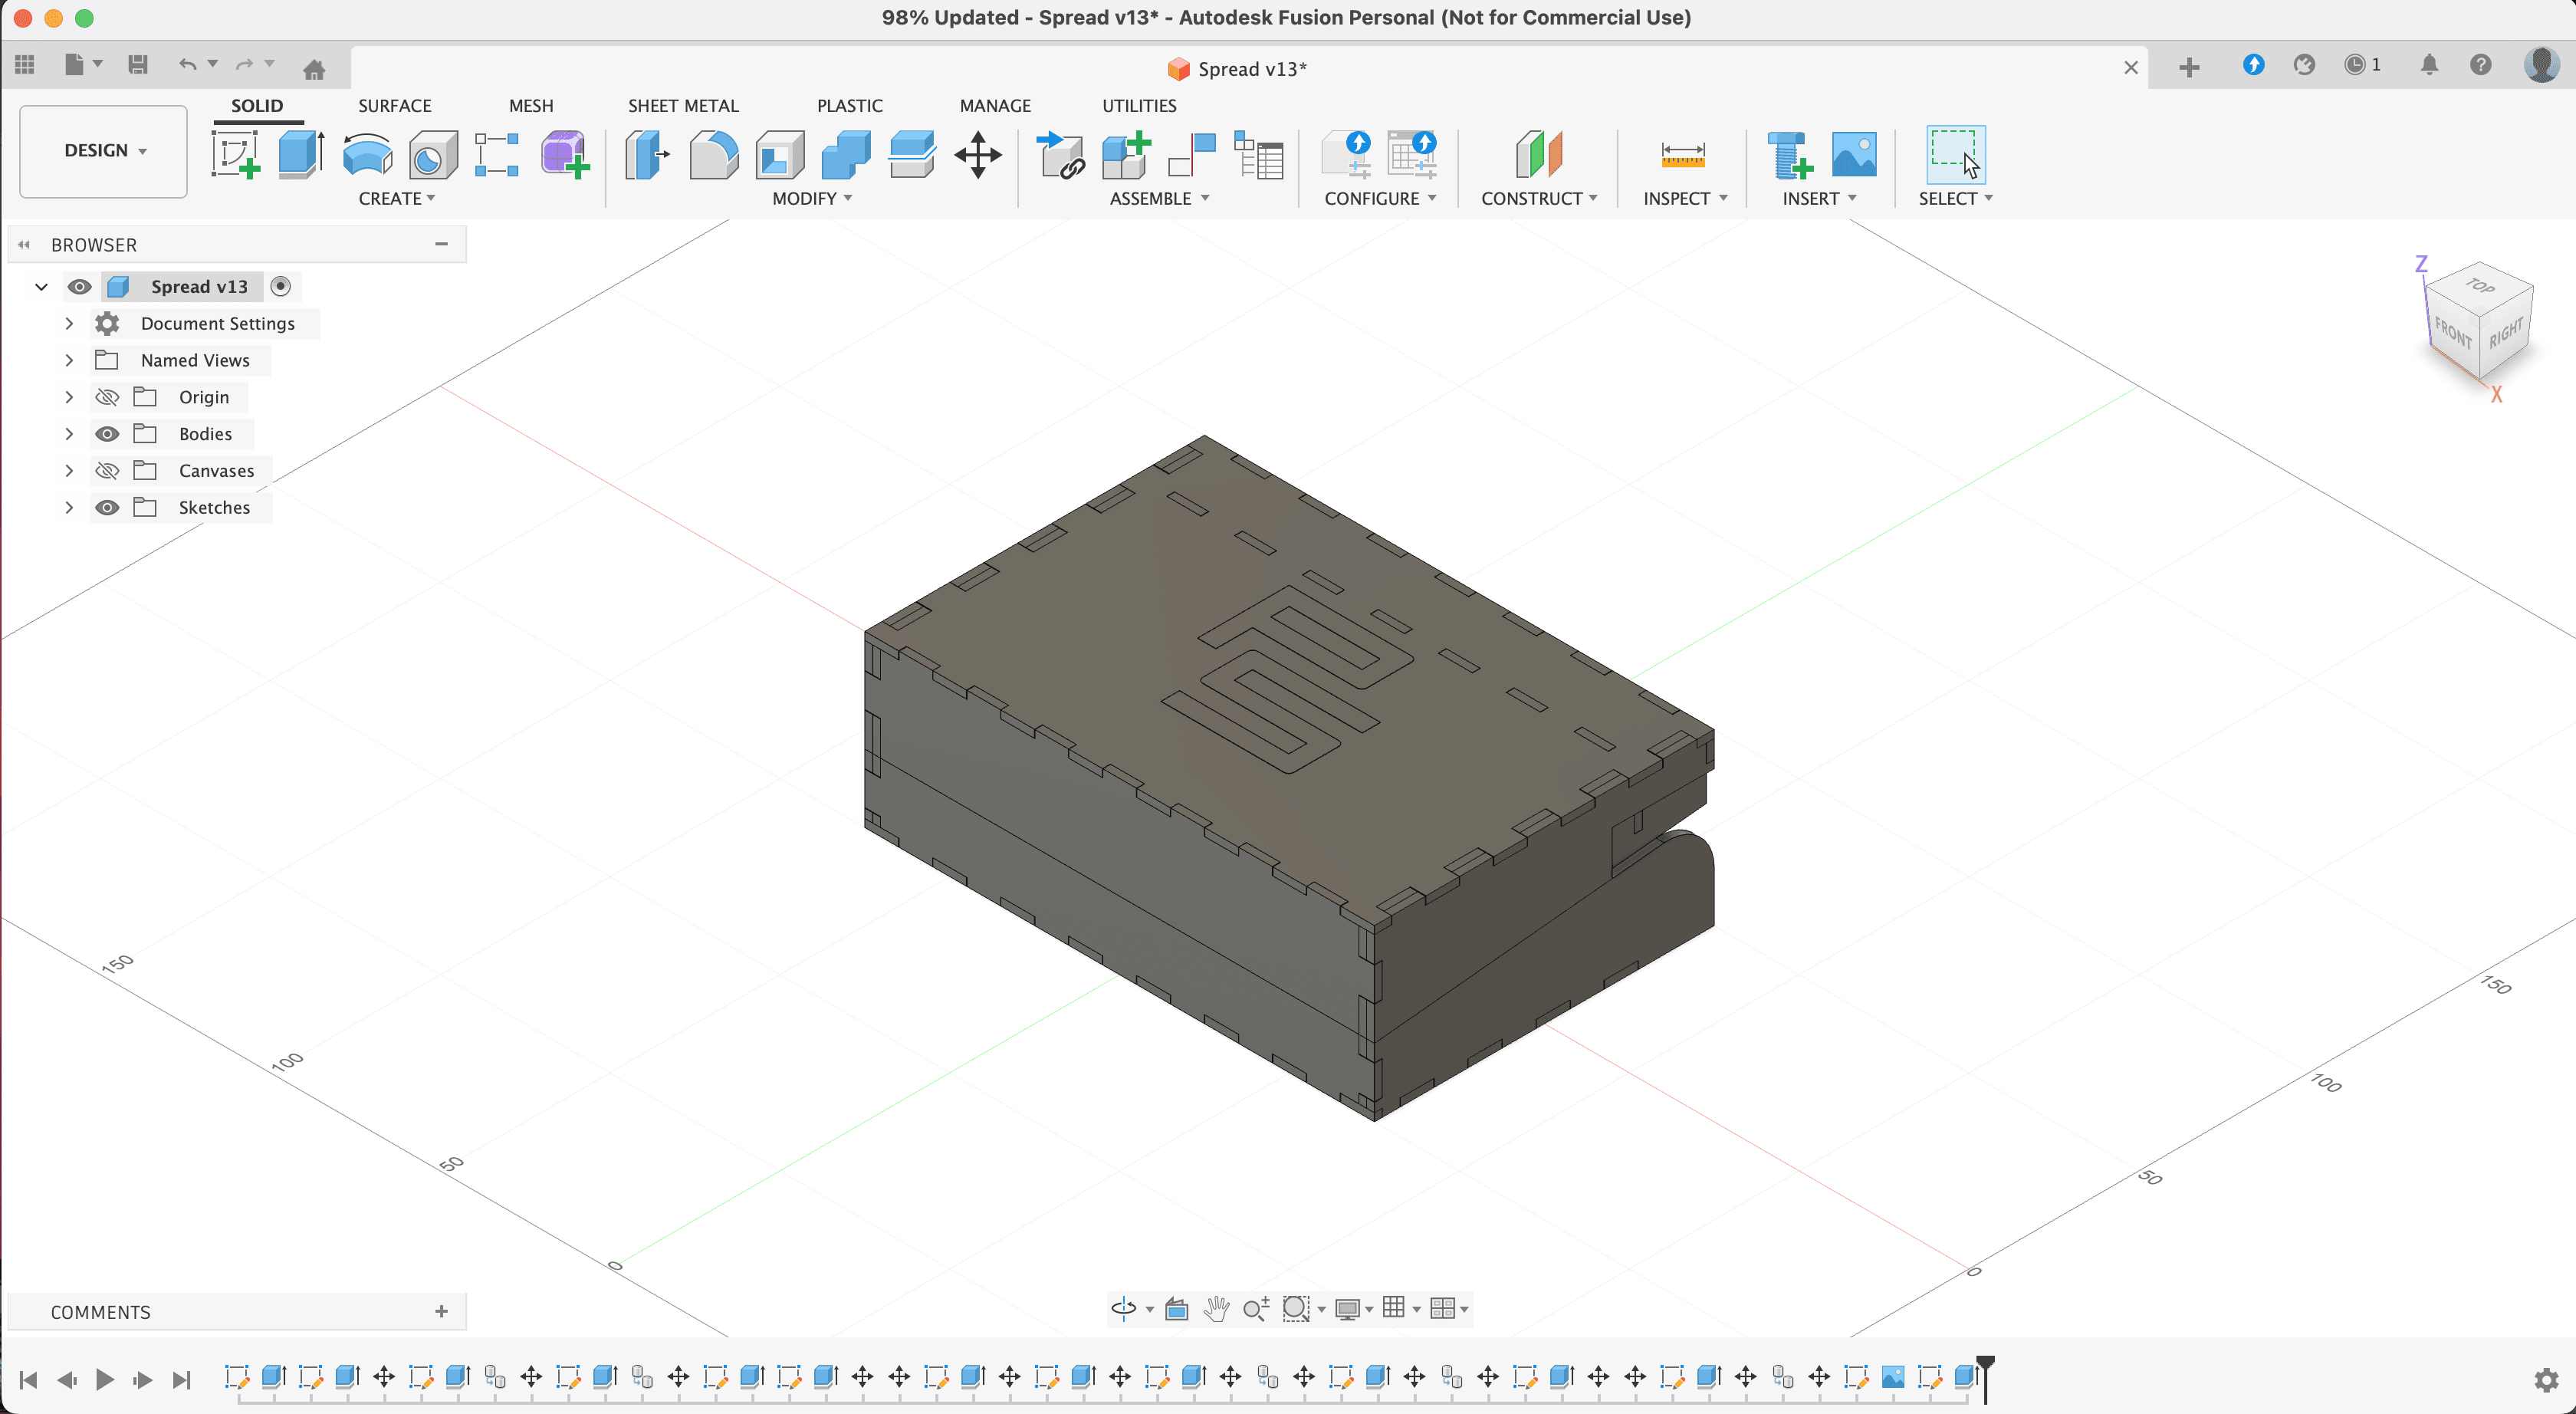Switch to the SURFACE tab

(x=394, y=106)
